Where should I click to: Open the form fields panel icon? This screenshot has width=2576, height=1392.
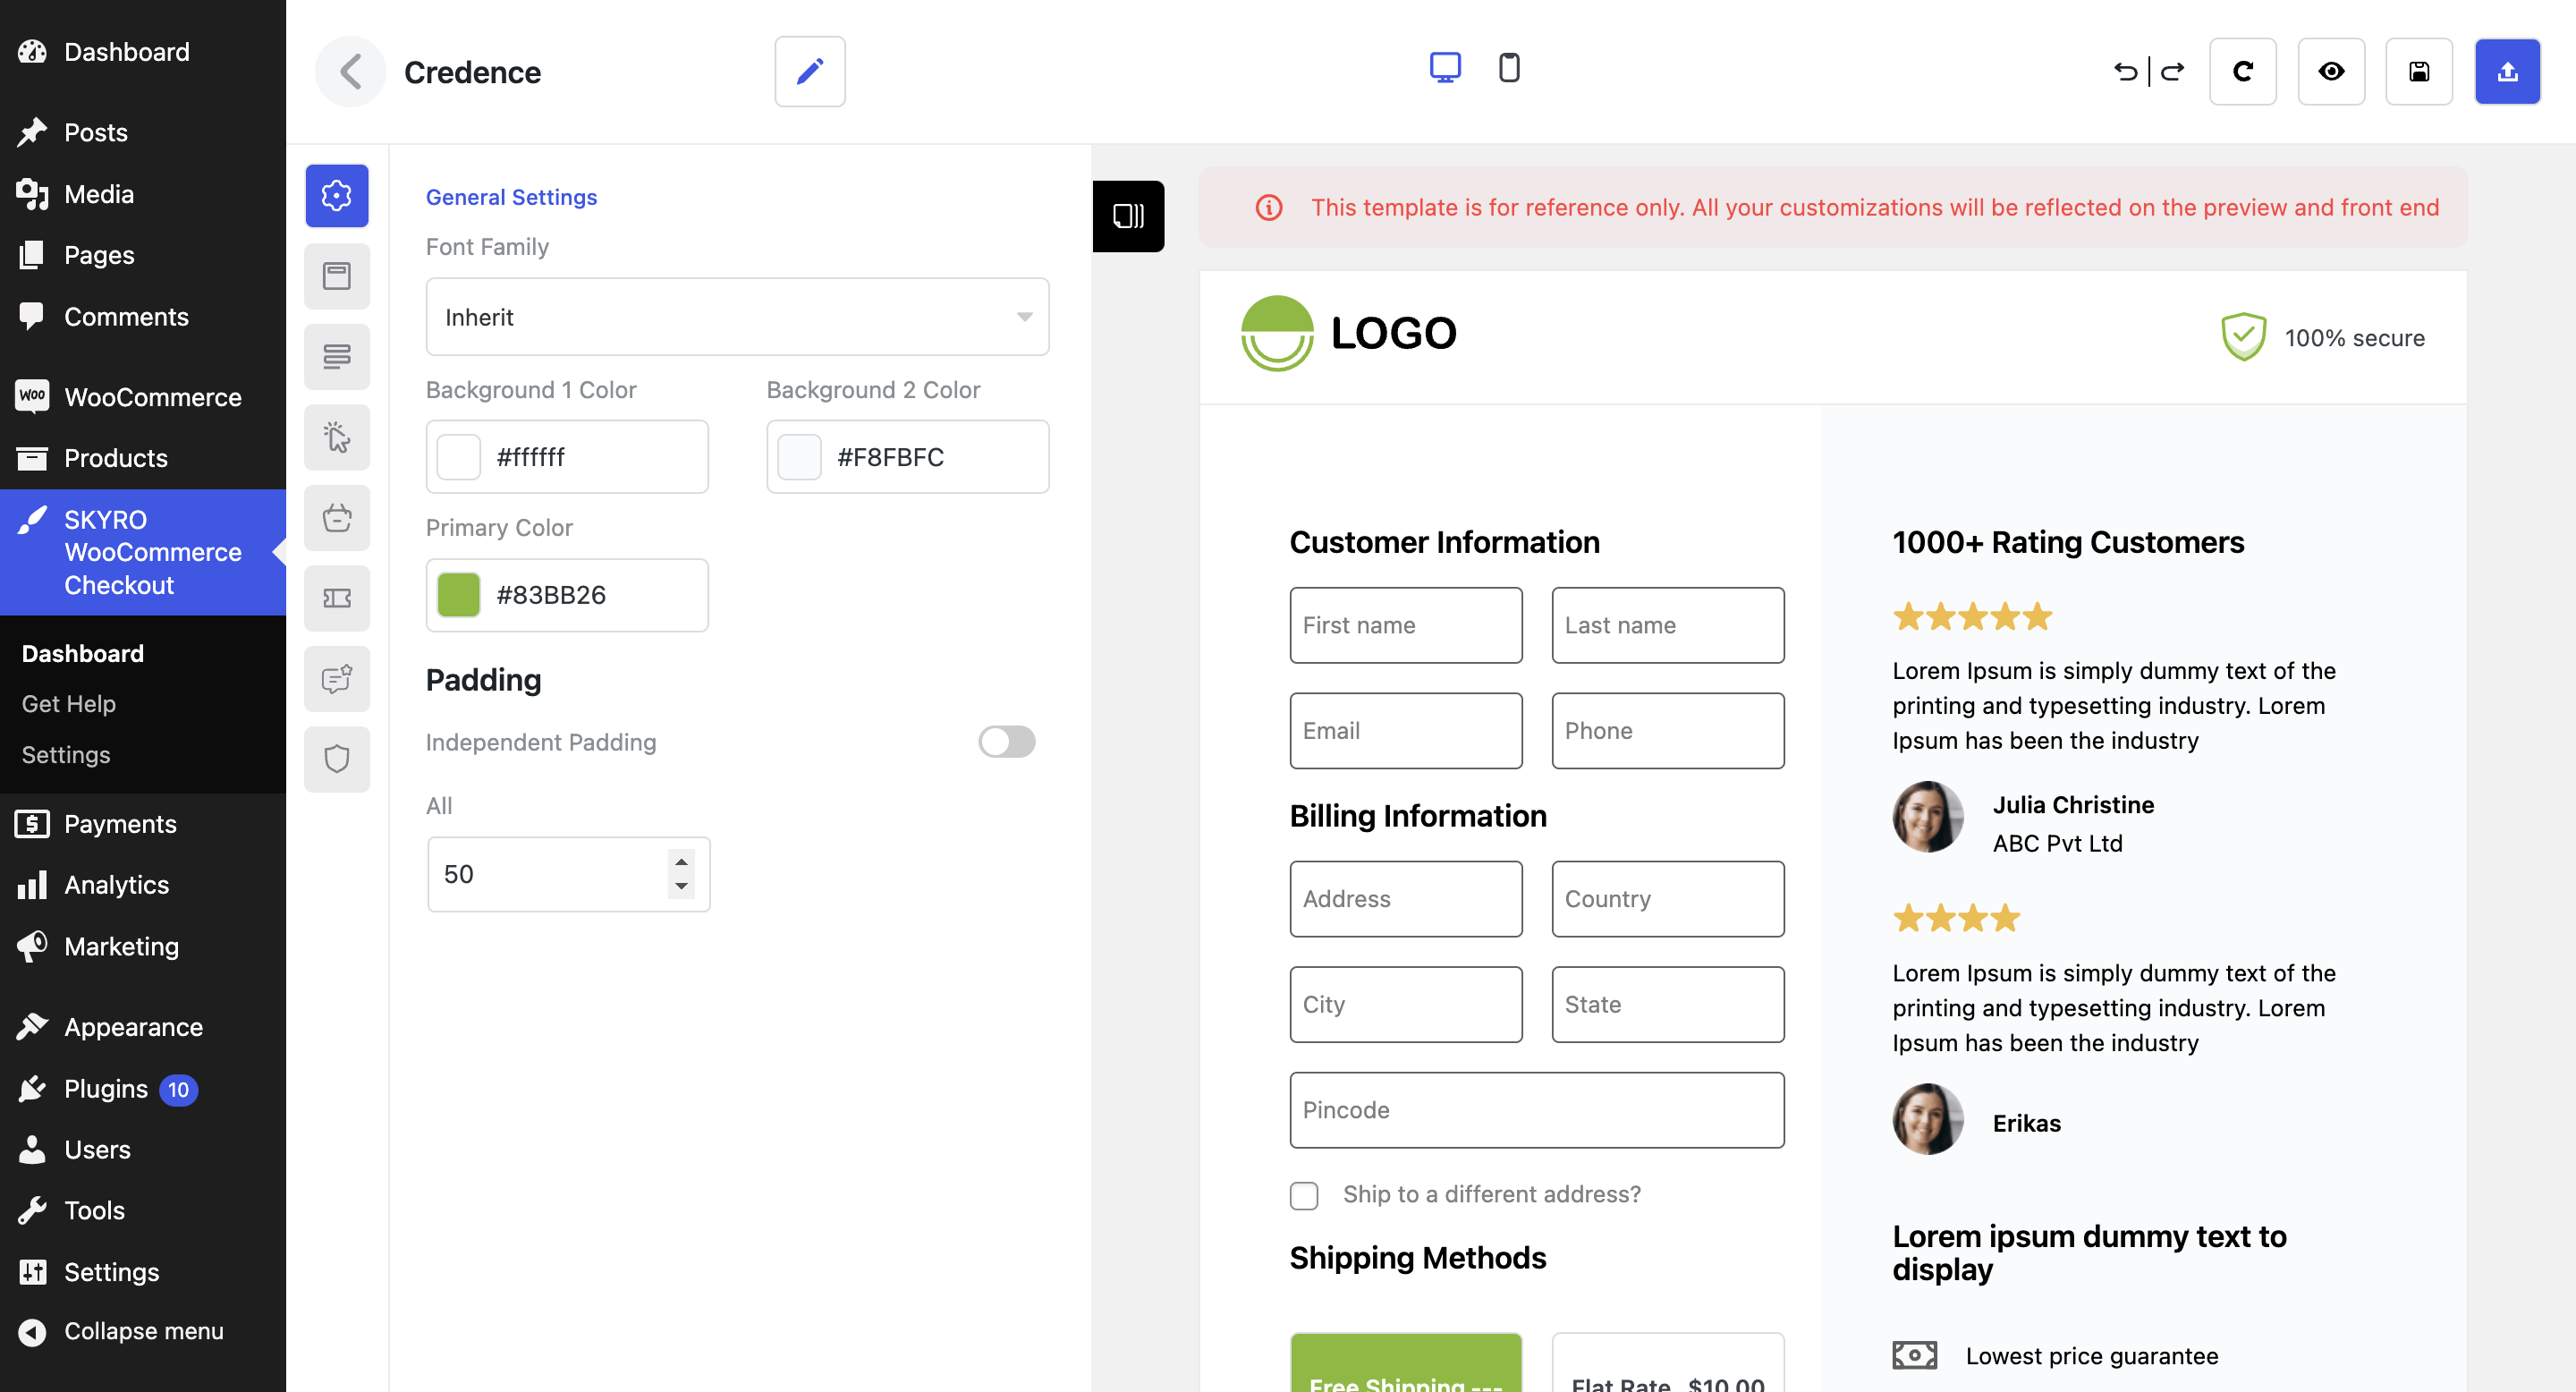click(x=337, y=356)
